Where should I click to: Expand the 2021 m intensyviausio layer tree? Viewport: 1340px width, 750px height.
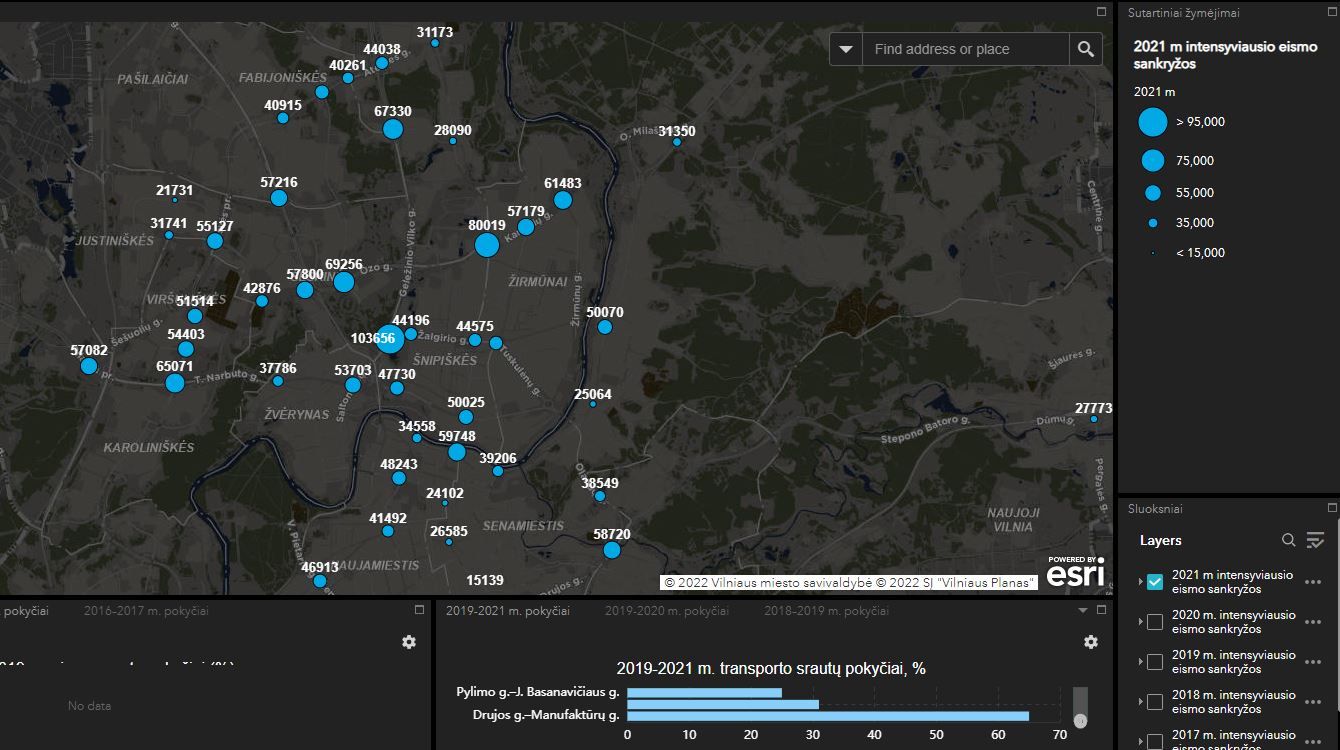1140,582
